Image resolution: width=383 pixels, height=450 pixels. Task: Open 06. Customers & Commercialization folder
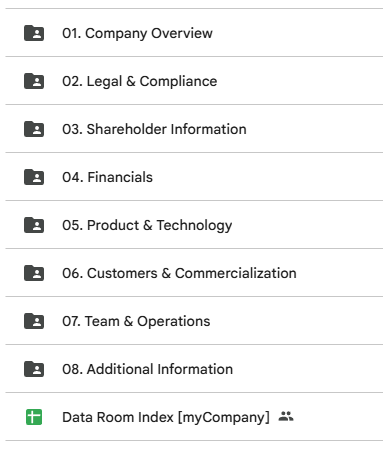click(x=179, y=273)
